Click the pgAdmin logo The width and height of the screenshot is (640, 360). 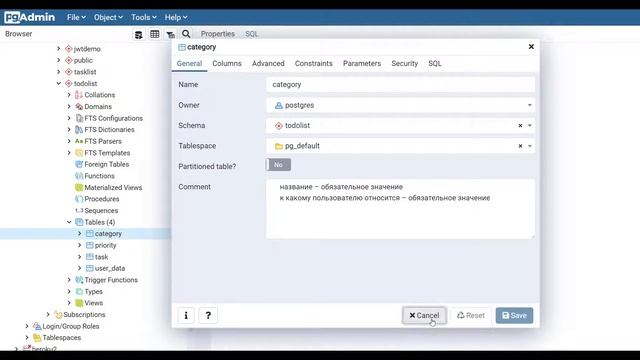(x=29, y=18)
